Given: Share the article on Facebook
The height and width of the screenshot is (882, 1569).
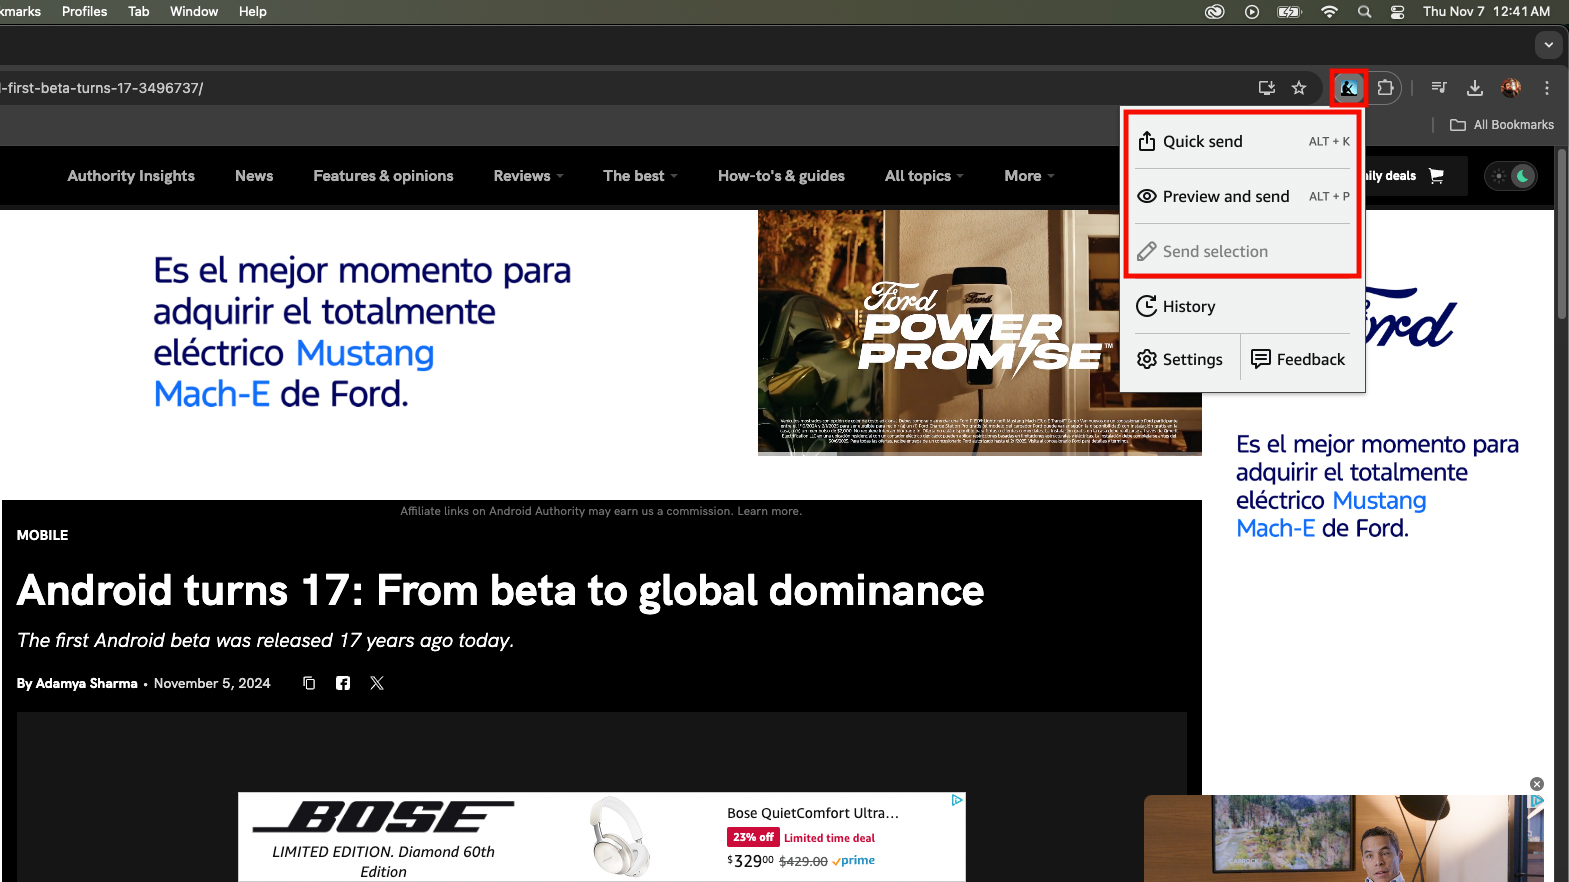Looking at the screenshot, I should coord(343,683).
